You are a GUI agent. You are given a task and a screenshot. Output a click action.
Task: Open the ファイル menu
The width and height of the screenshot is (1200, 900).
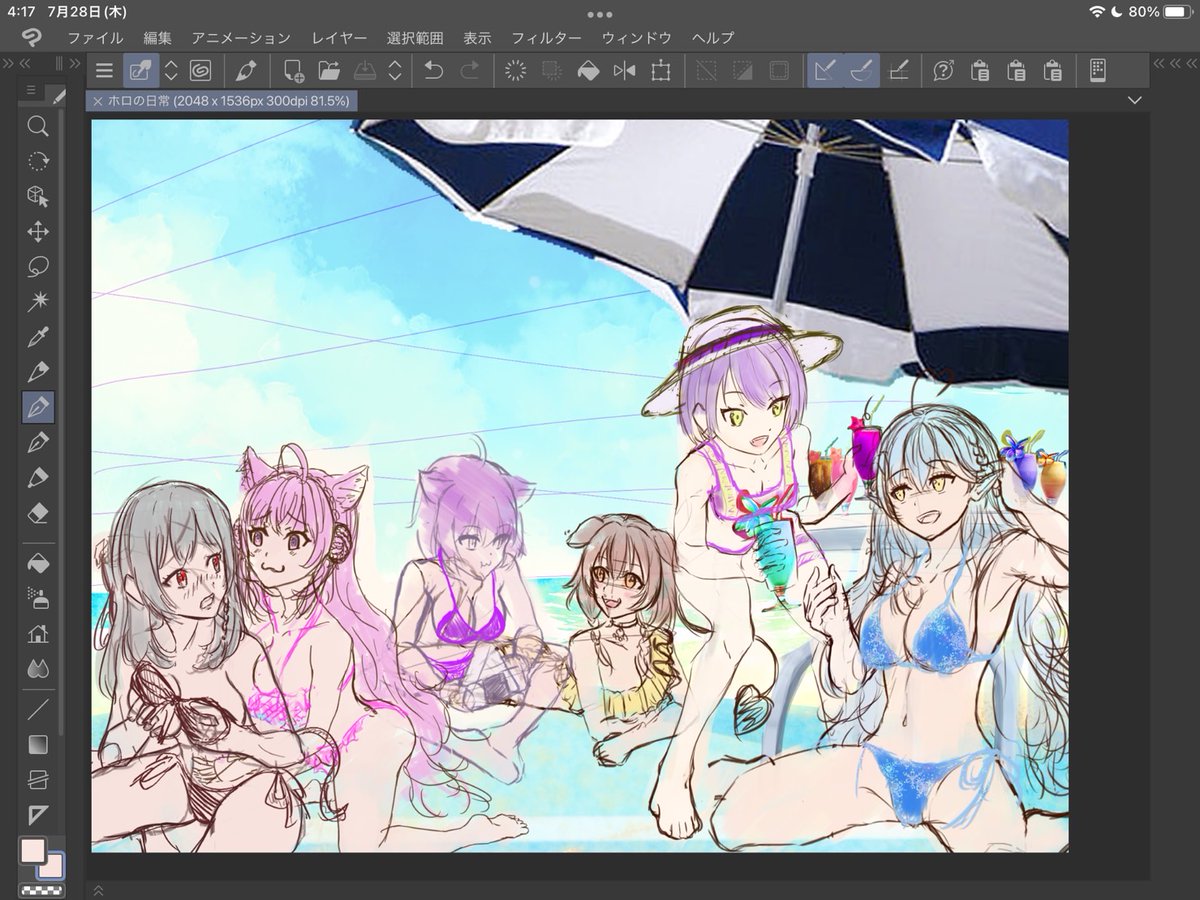[96, 38]
